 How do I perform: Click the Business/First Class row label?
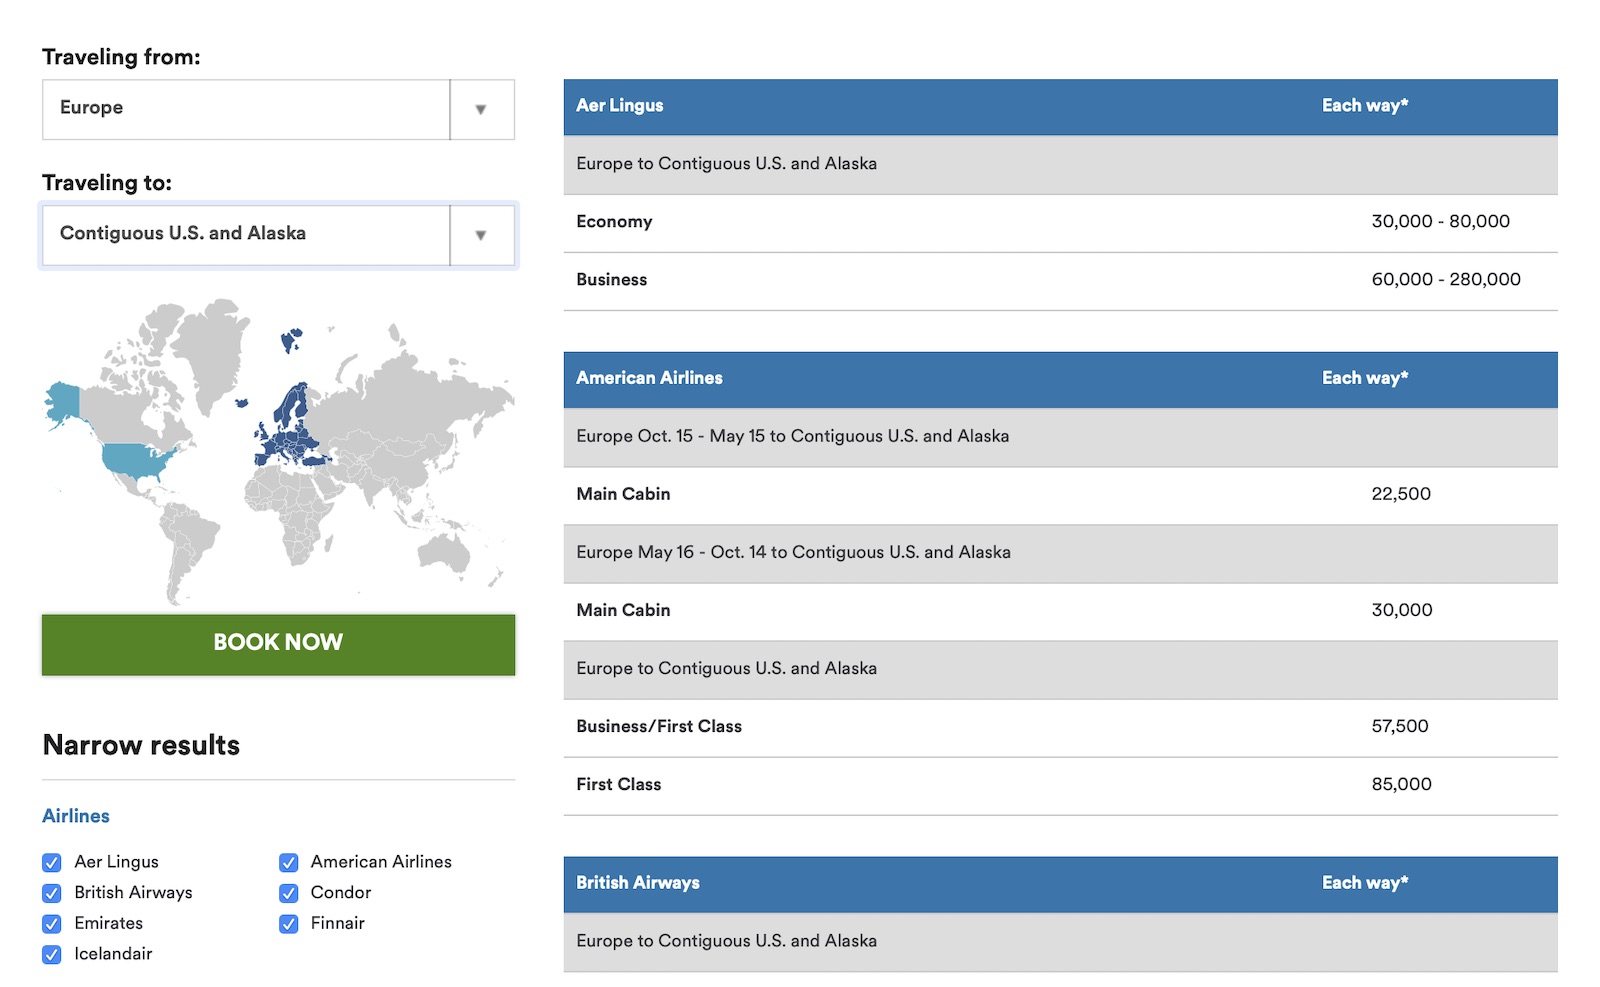659,726
